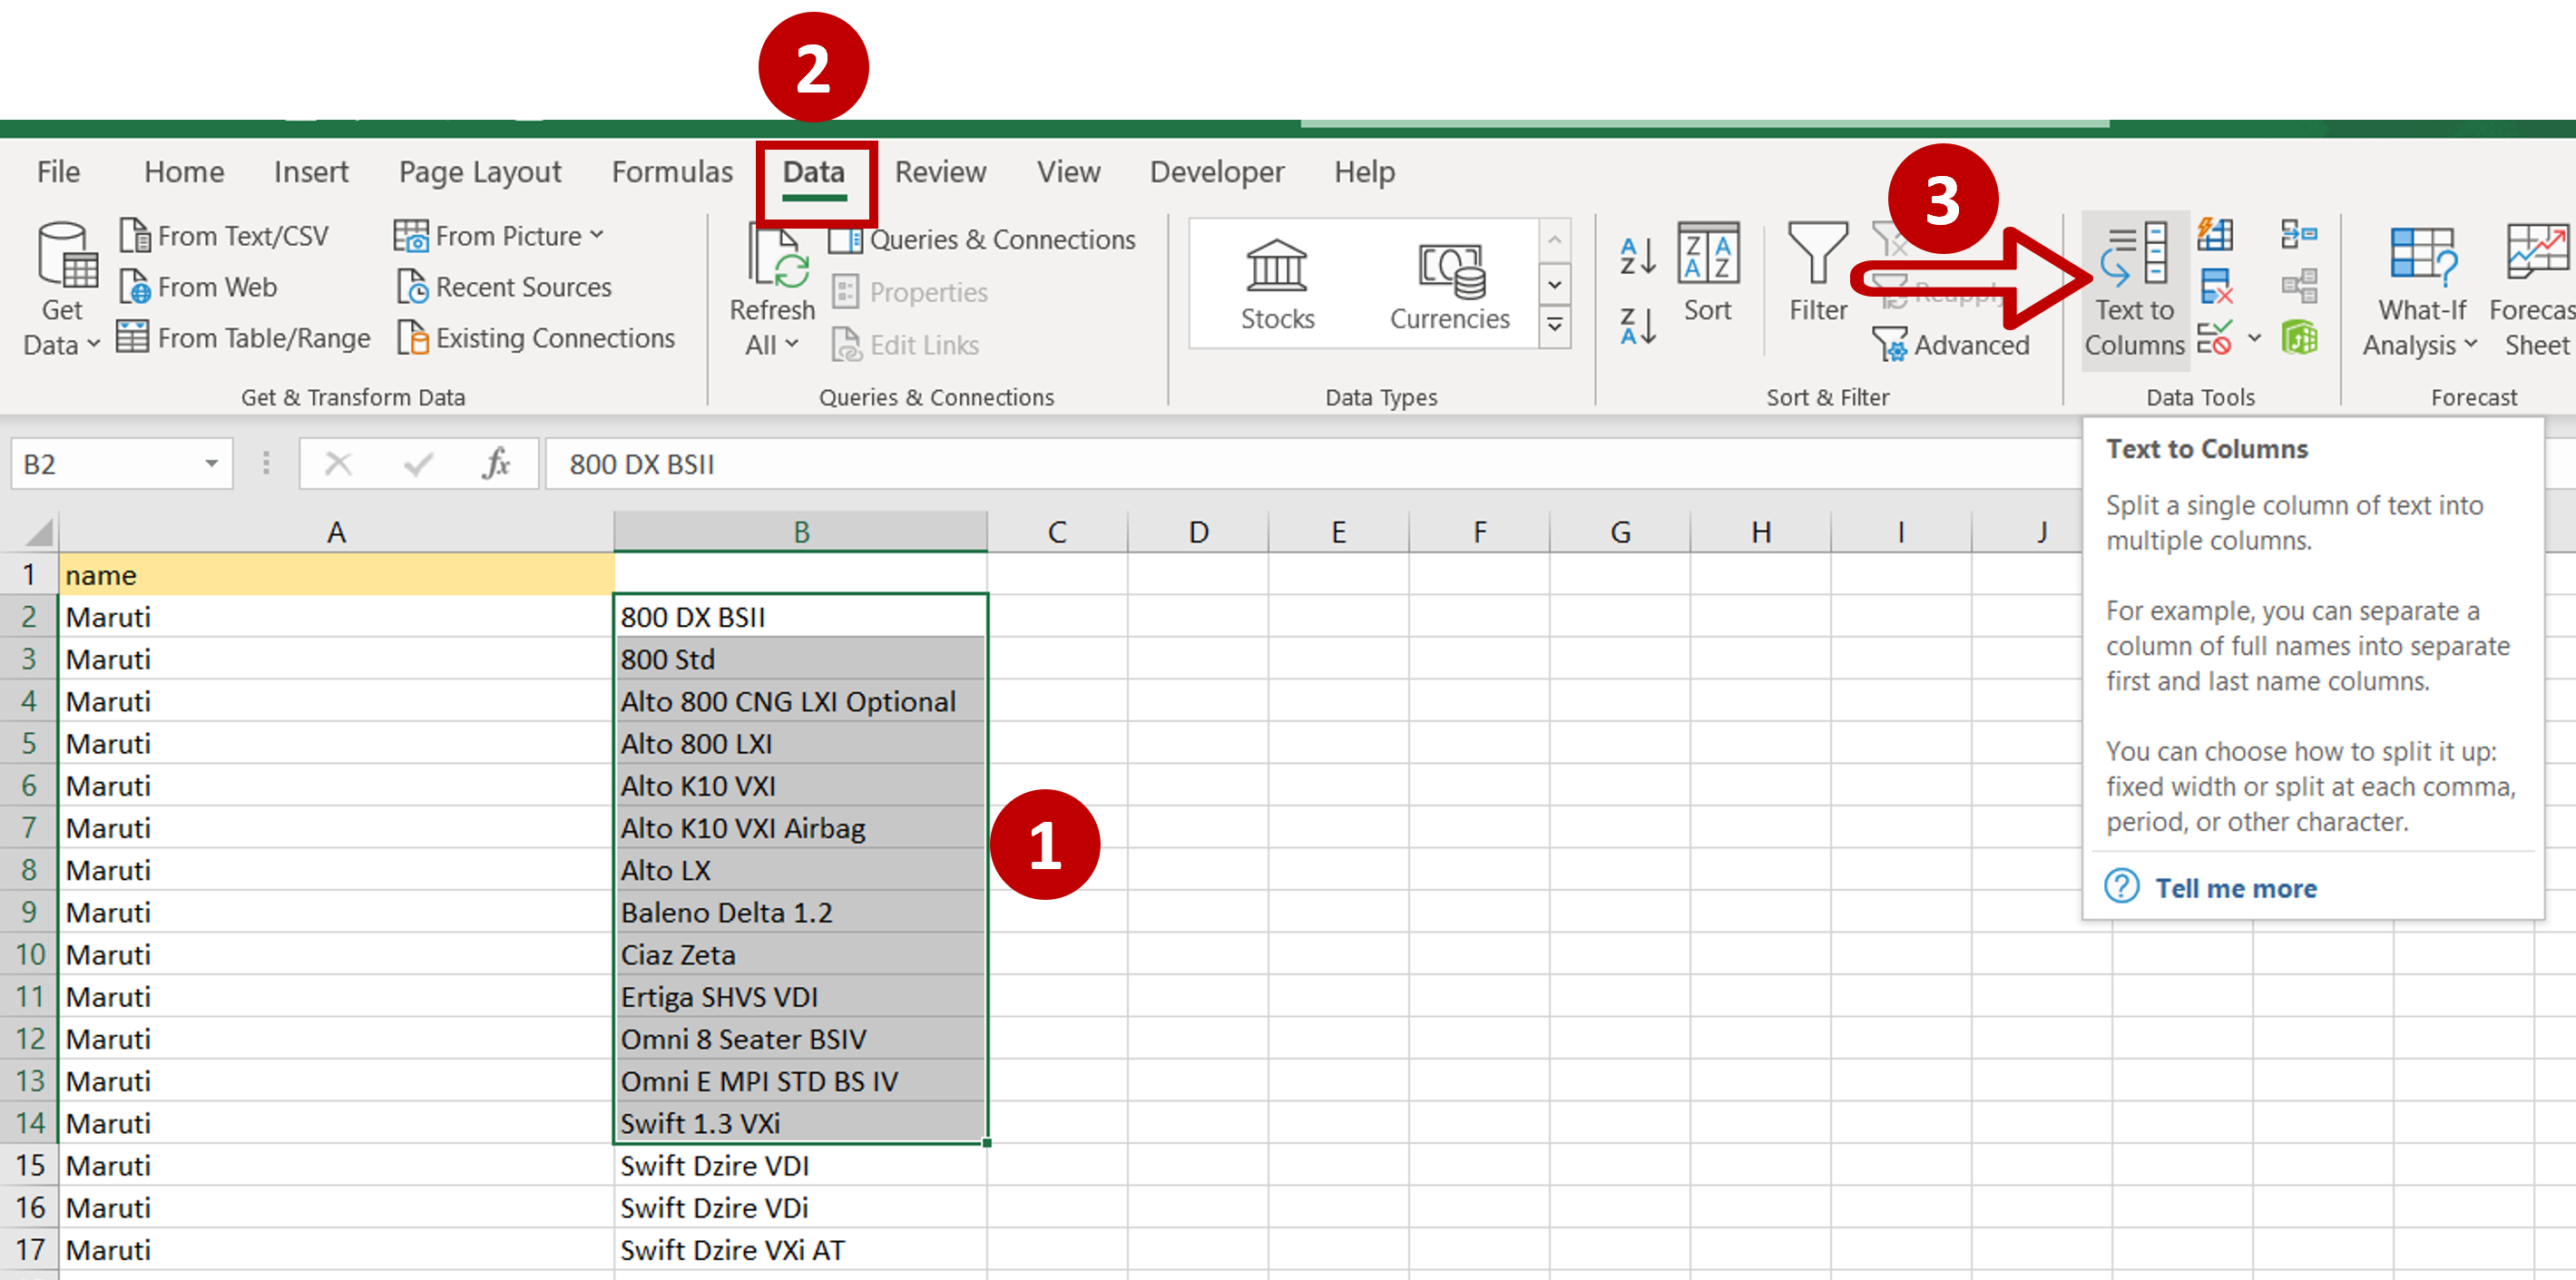The height and width of the screenshot is (1280, 2576).
Task: Click the Consolidate icon
Action: click(x=2300, y=235)
